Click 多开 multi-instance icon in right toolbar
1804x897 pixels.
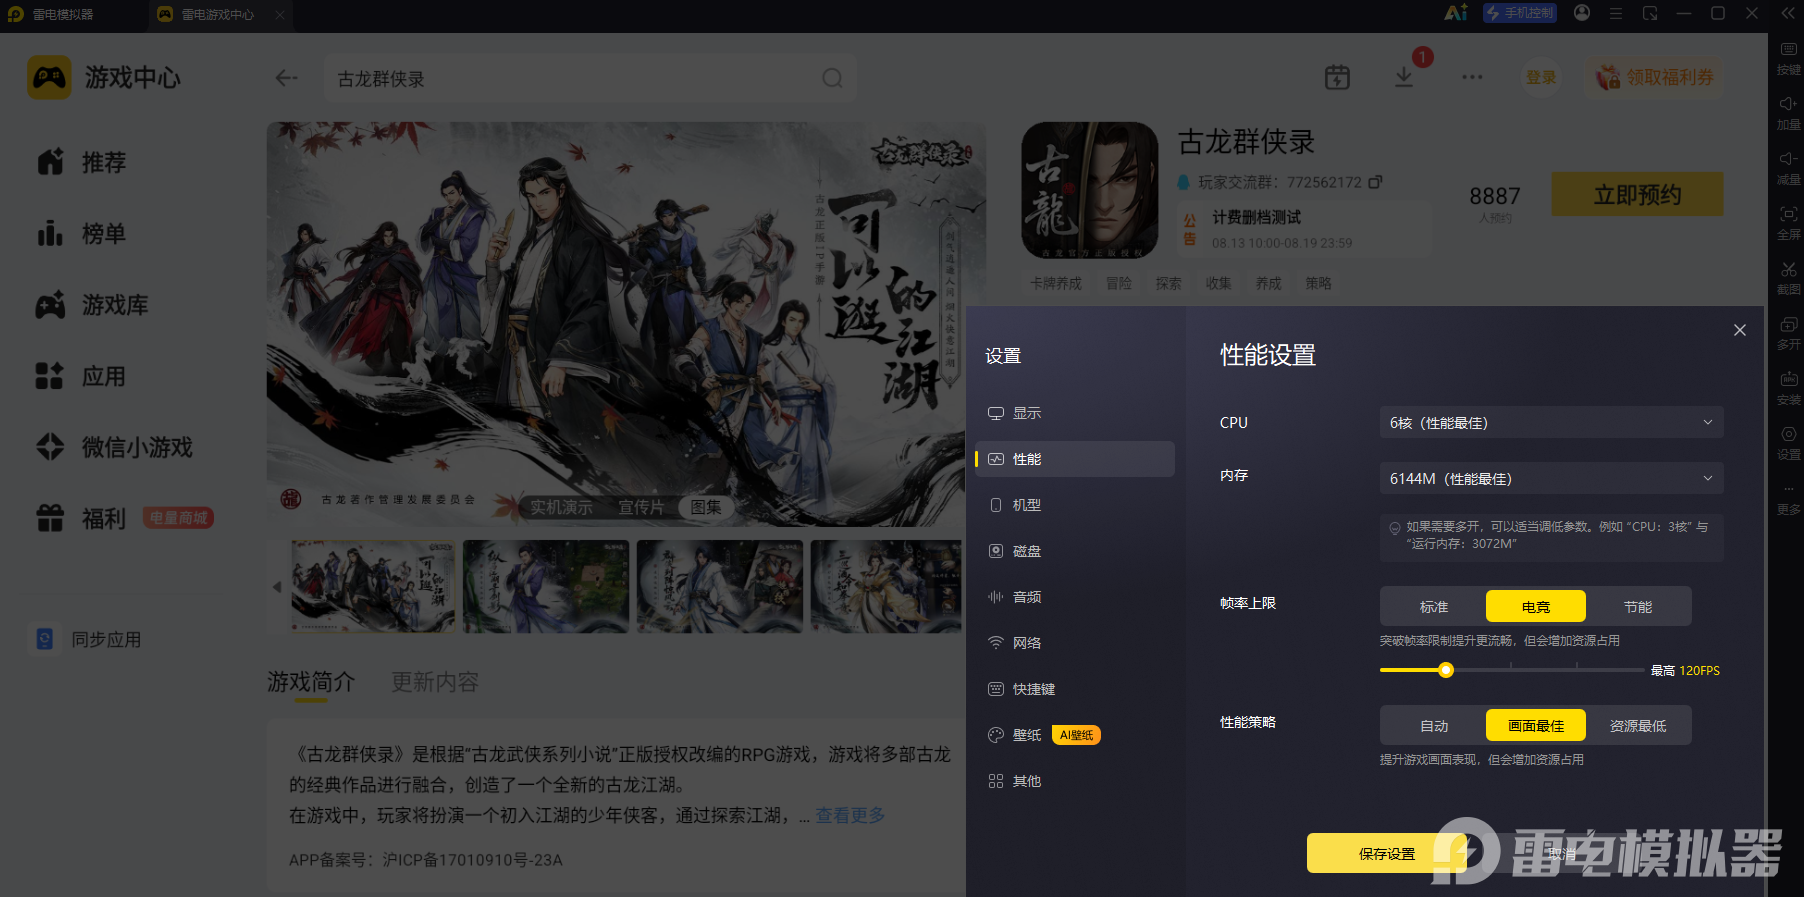click(1788, 334)
